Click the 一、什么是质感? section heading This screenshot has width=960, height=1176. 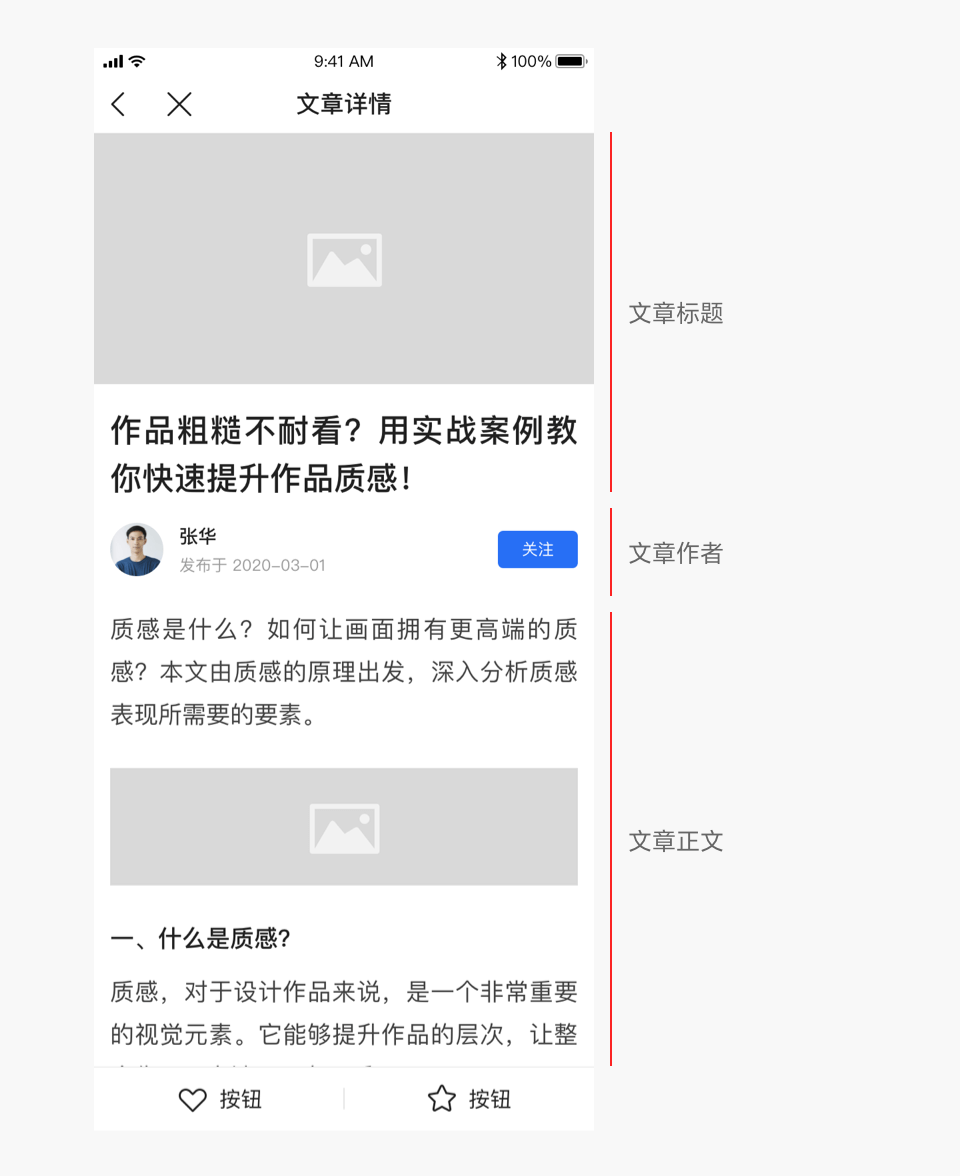[x=200, y=938]
